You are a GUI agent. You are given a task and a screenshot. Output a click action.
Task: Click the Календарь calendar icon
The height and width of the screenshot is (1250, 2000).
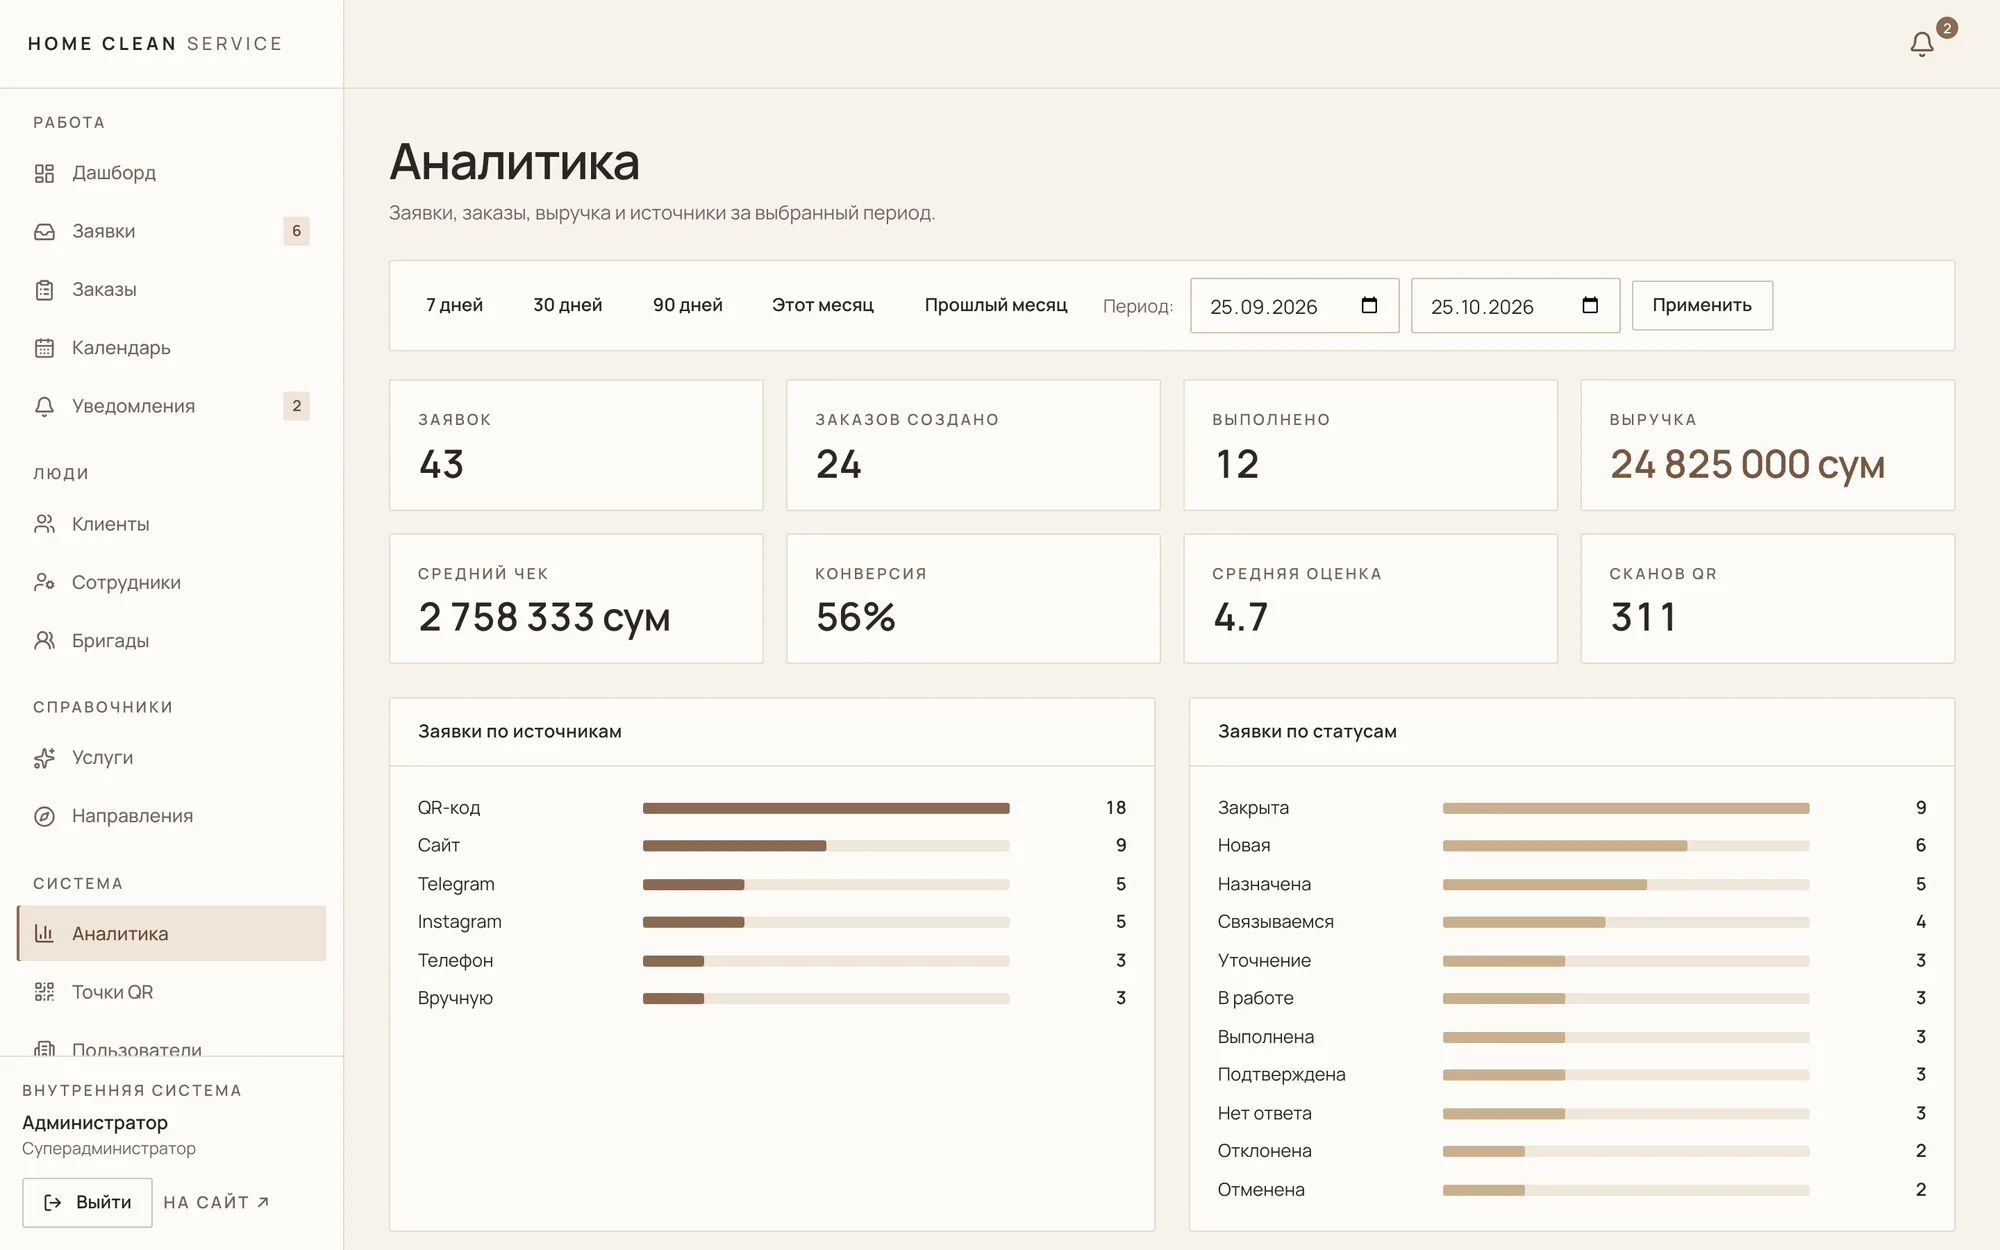[x=44, y=348]
